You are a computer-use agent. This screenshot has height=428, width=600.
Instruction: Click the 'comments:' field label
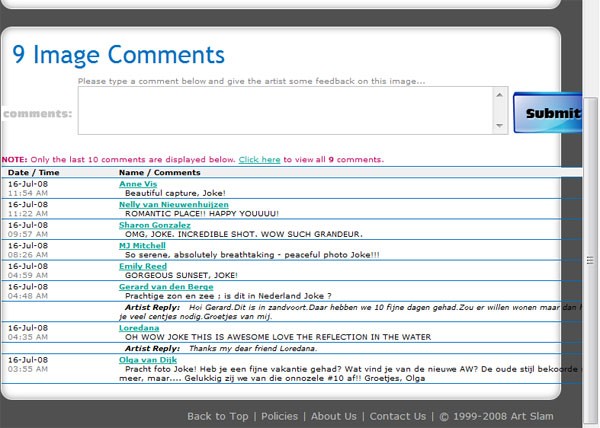coord(38,114)
